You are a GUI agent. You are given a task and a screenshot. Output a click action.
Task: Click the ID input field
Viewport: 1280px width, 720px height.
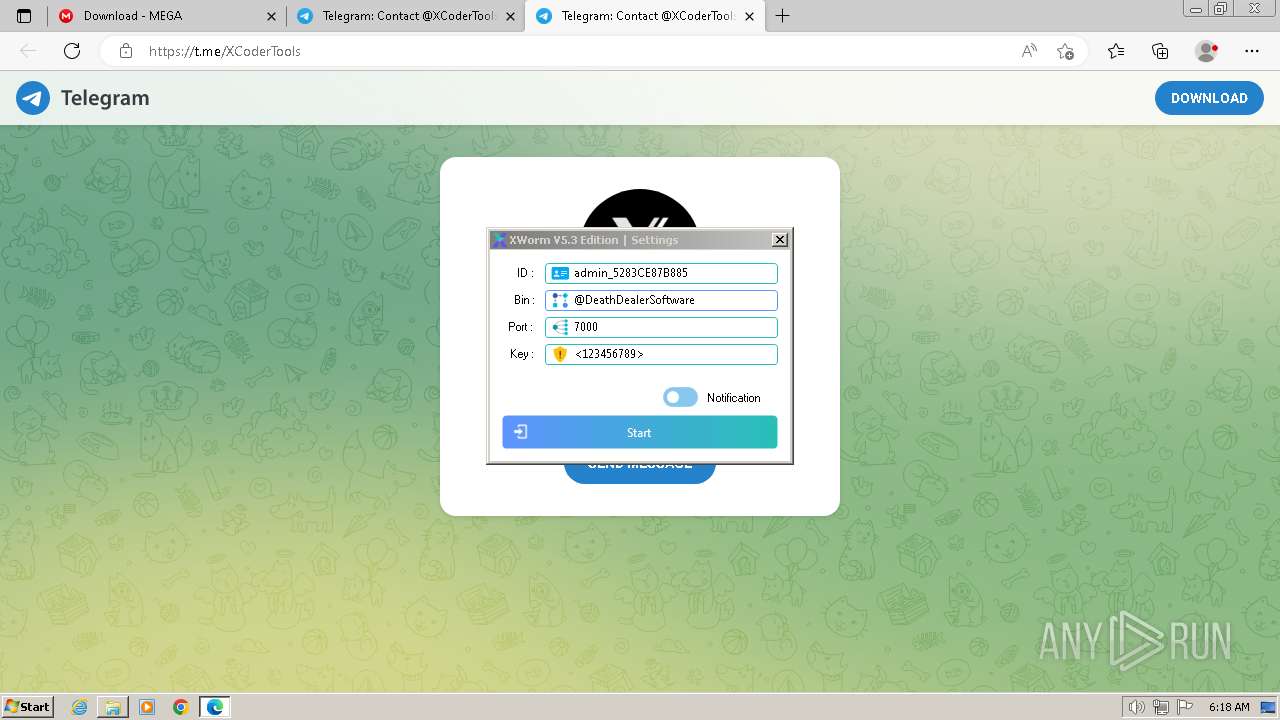point(661,273)
